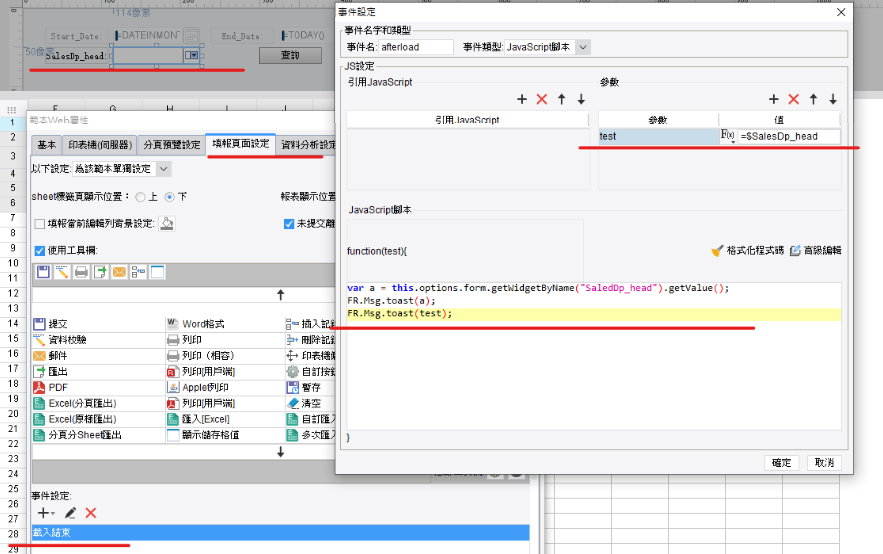The image size is (883, 554).
Task: Select the 提交 tool in the list
Action: [x=51, y=324]
